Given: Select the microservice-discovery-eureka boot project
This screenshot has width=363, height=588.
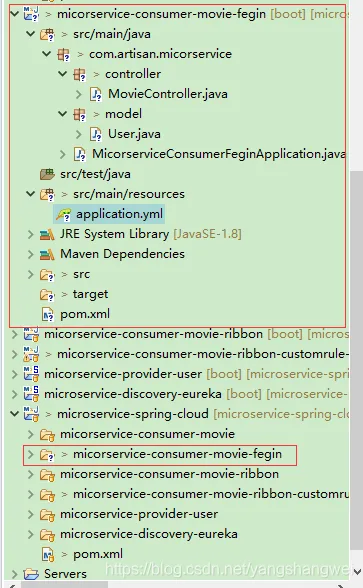Looking at the screenshot, I should tap(133, 394).
